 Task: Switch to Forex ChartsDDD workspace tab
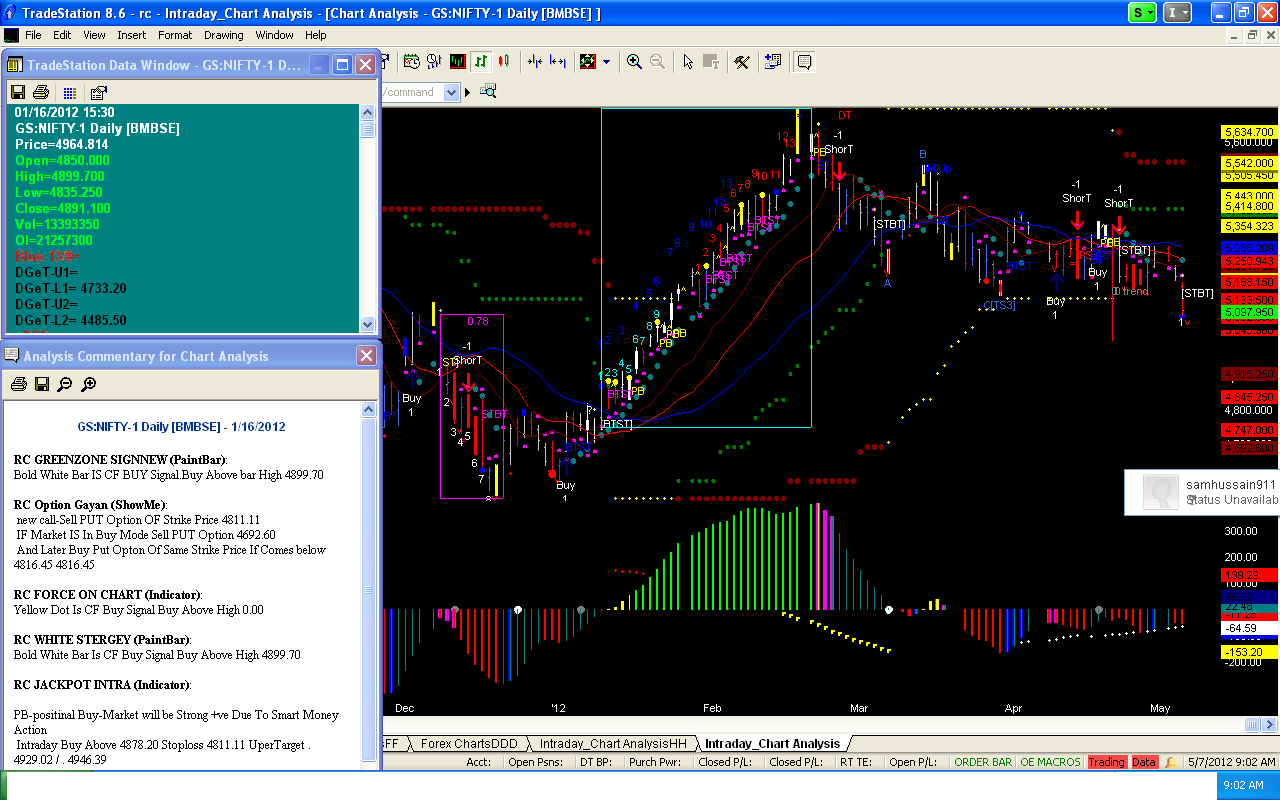pyautogui.click(x=469, y=743)
